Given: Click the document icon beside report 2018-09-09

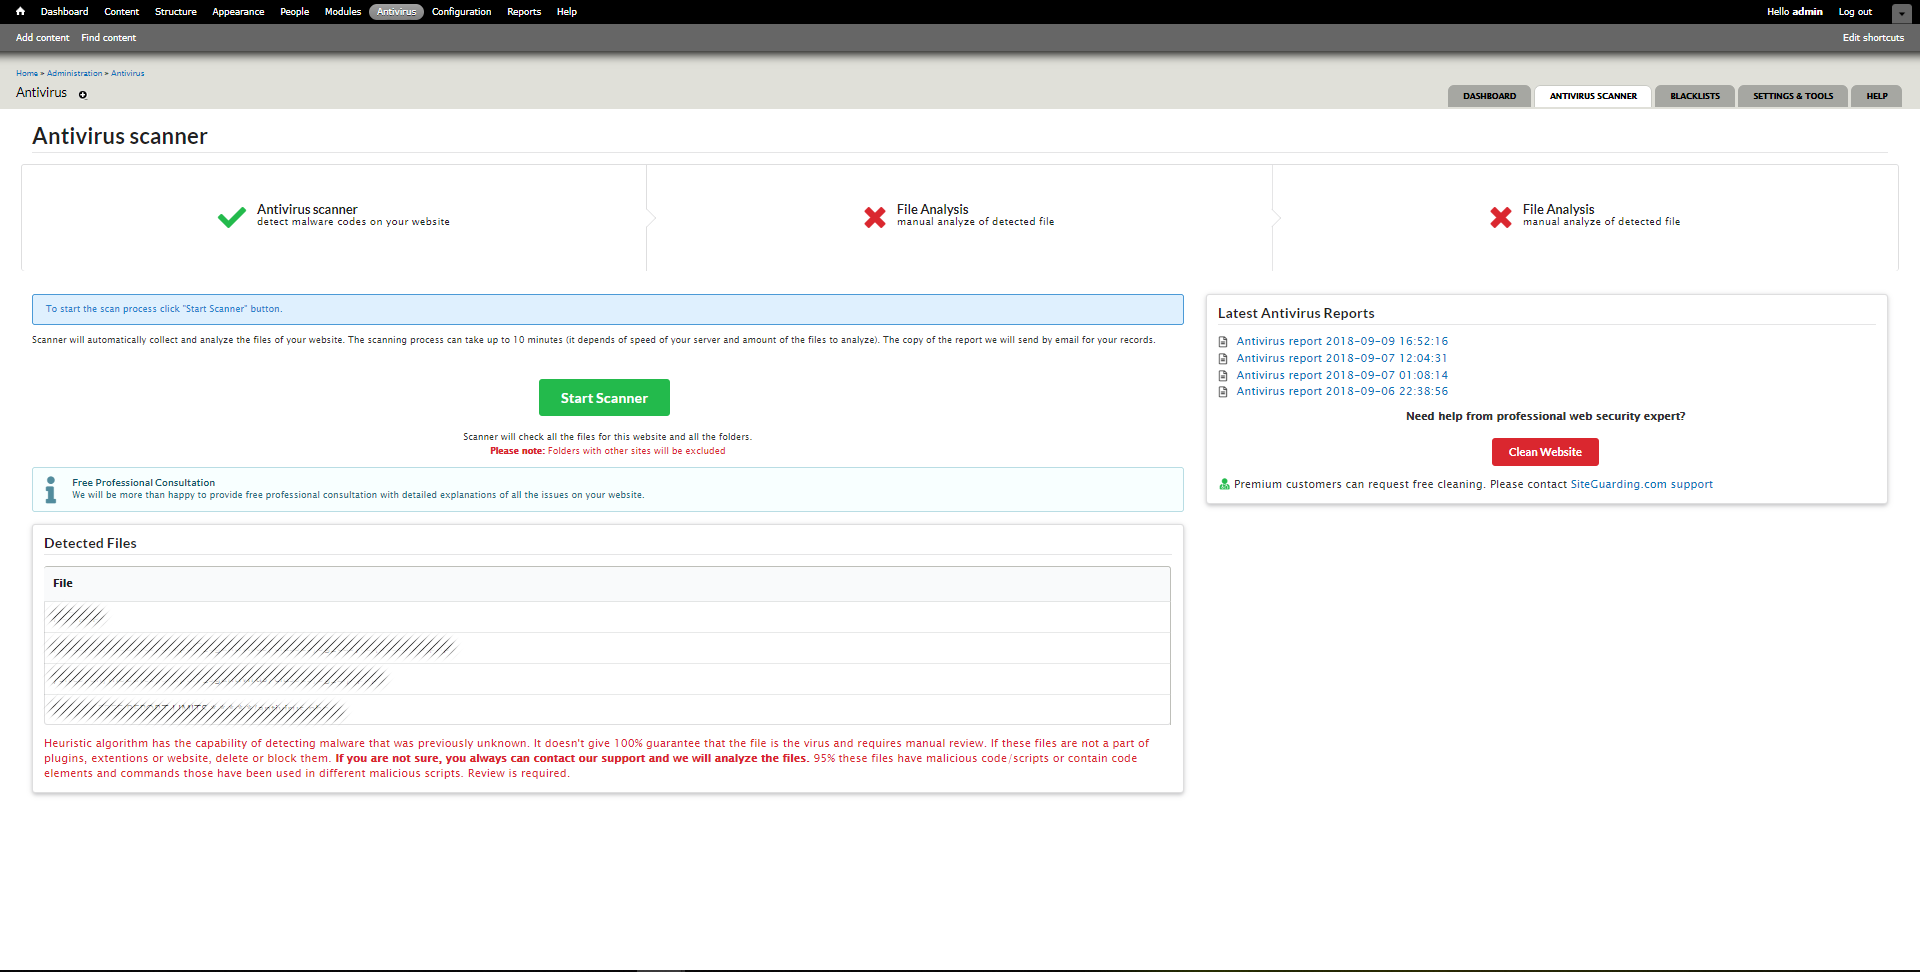Looking at the screenshot, I should tap(1224, 341).
